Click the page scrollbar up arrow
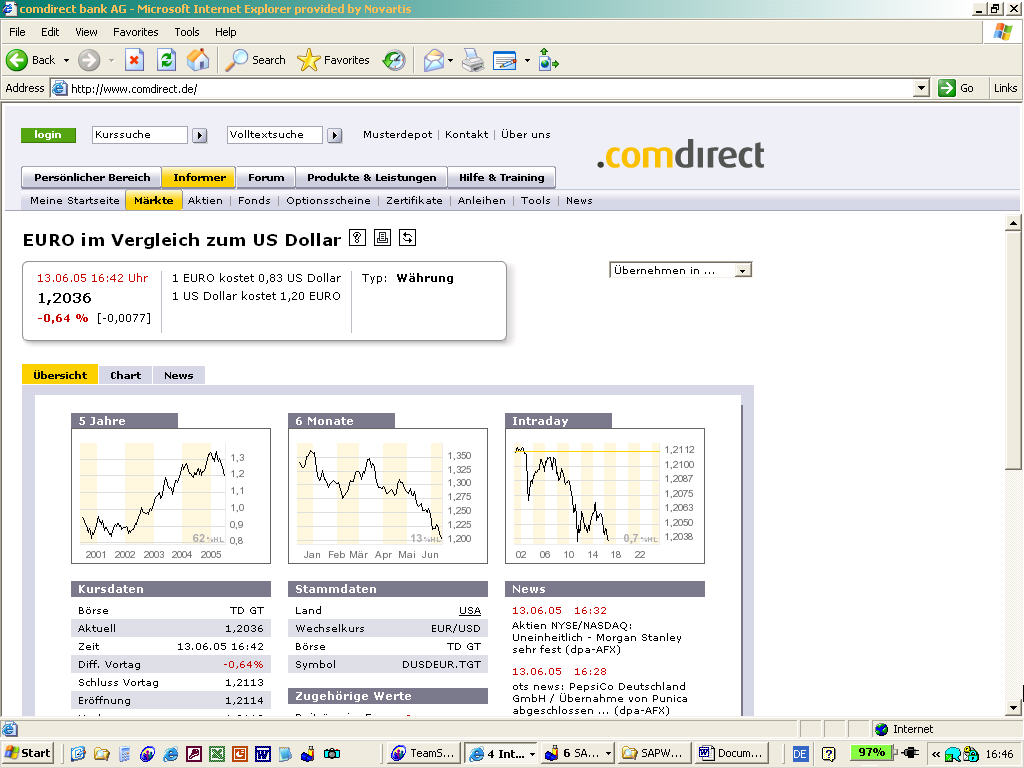The width and height of the screenshot is (1024, 768). point(1013,223)
